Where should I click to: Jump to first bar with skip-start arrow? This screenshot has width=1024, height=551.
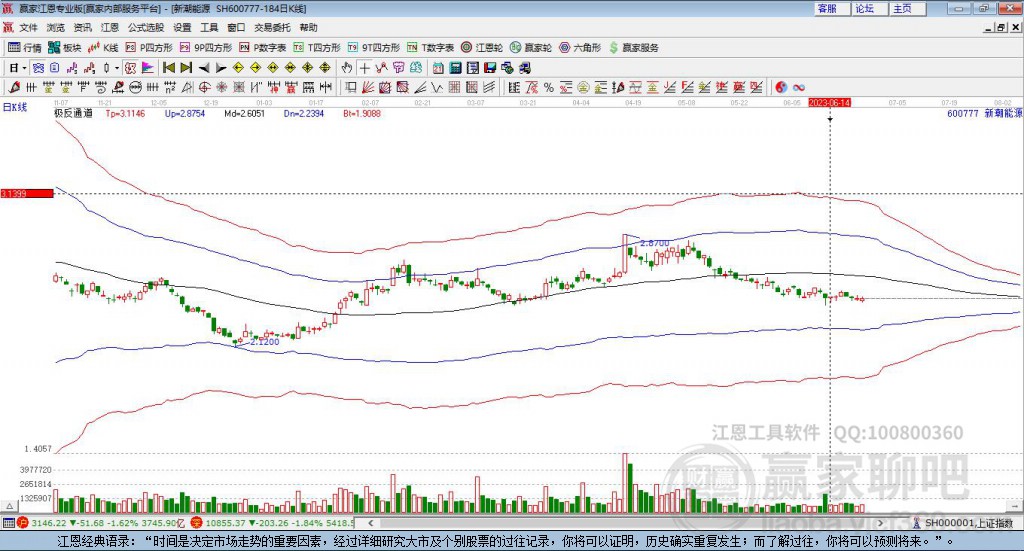tap(168, 68)
